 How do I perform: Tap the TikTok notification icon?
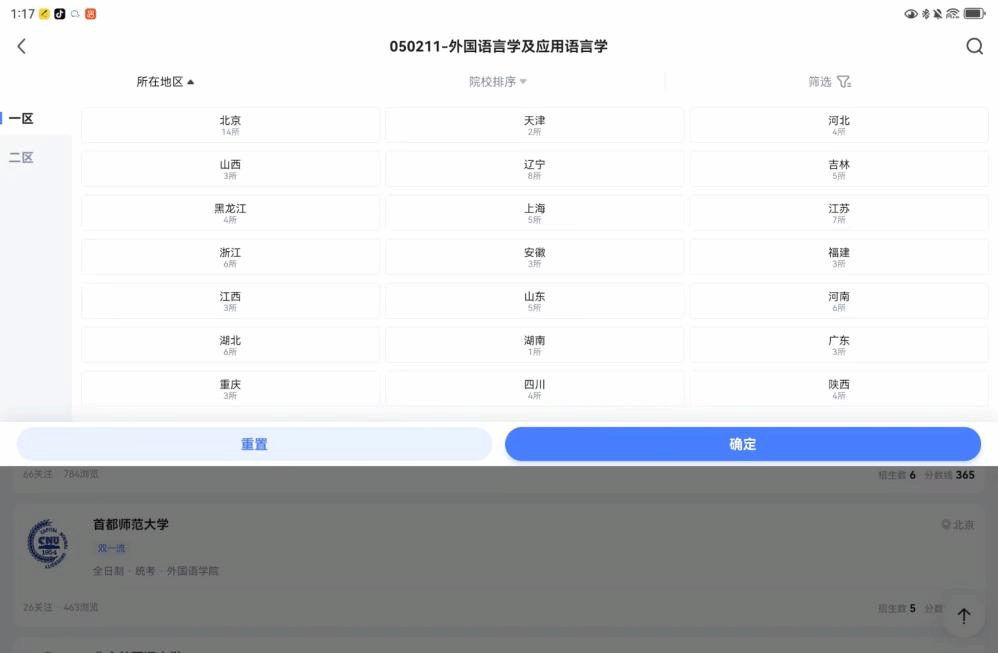(60, 14)
